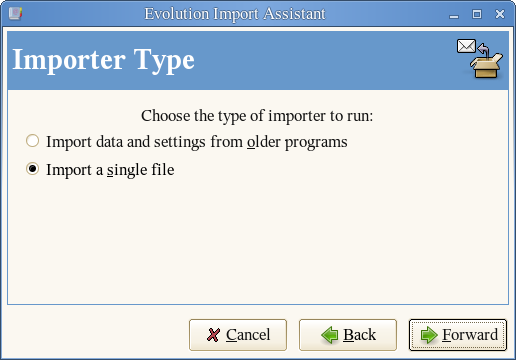The width and height of the screenshot is (516, 360).
Task: Select the single file radio button
Action: 32,169
